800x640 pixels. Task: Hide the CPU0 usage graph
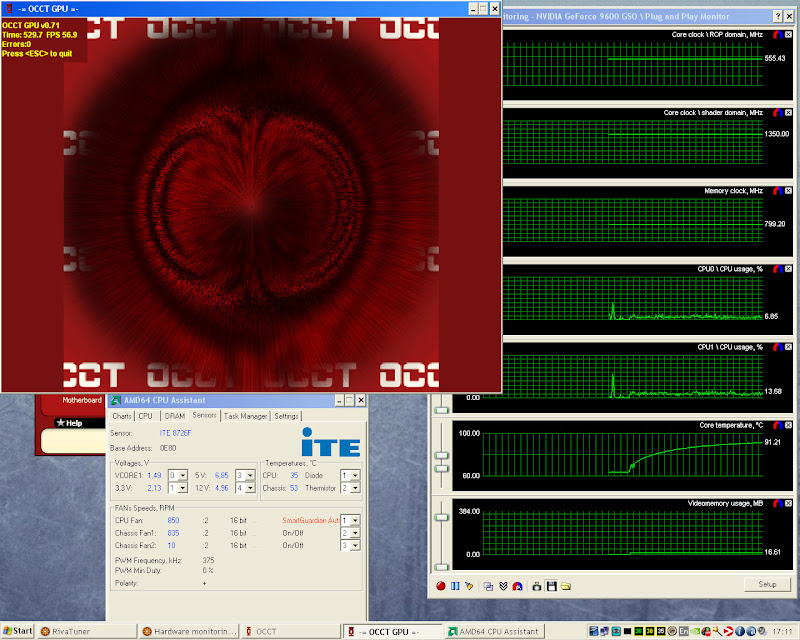pos(788,269)
